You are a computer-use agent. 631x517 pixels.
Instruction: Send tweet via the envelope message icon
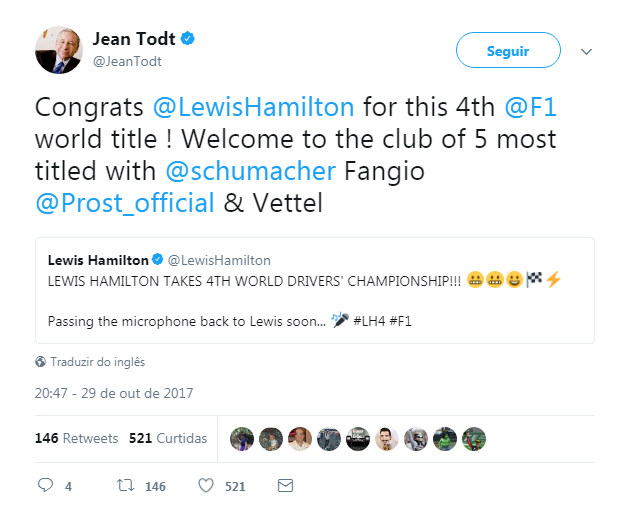pyautogui.click(x=285, y=486)
